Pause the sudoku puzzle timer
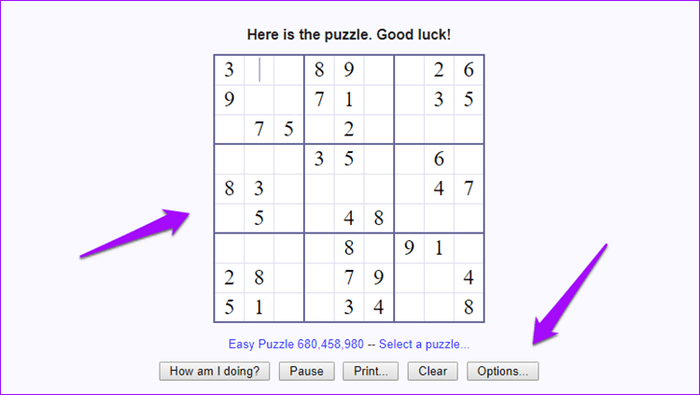Image resolution: width=700 pixels, height=395 pixels. pyautogui.click(x=306, y=371)
